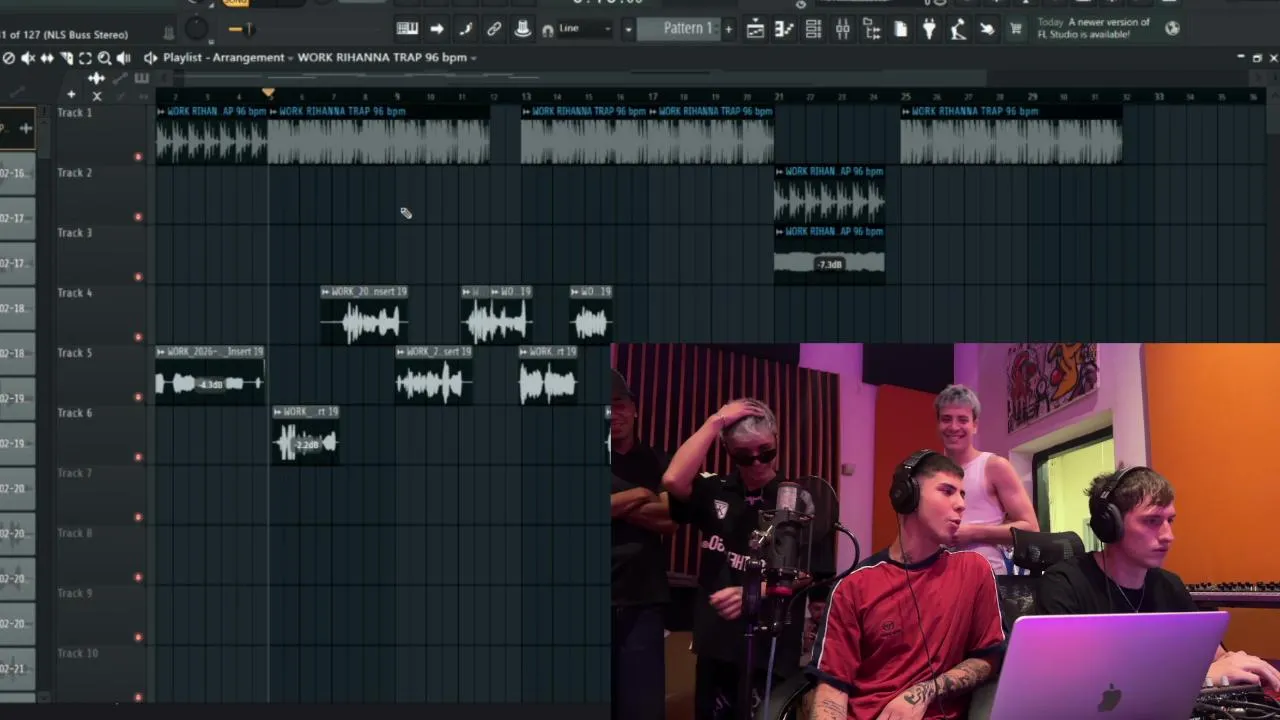Mute Track 6 with its red dot
The width and height of the screenshot is (1280, 720).
tap(138, 457)
